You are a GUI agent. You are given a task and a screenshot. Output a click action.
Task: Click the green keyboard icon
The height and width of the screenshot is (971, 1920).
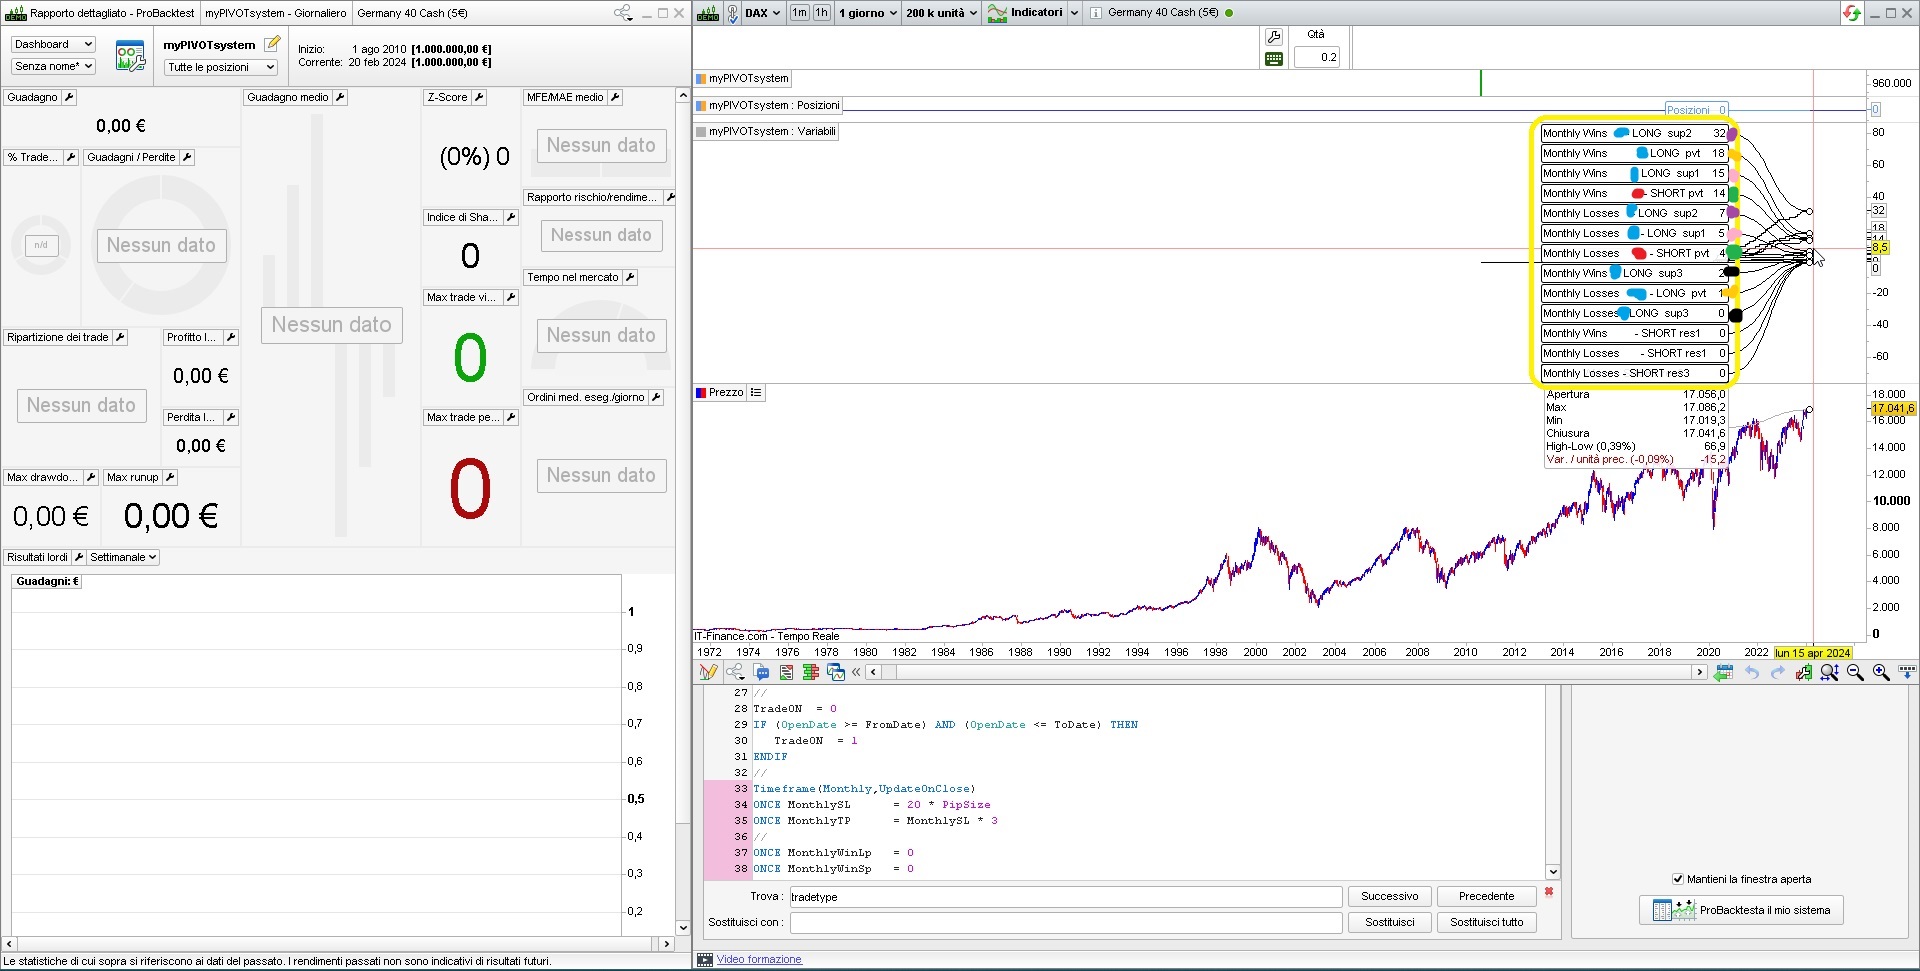(x=1274, y=59)
